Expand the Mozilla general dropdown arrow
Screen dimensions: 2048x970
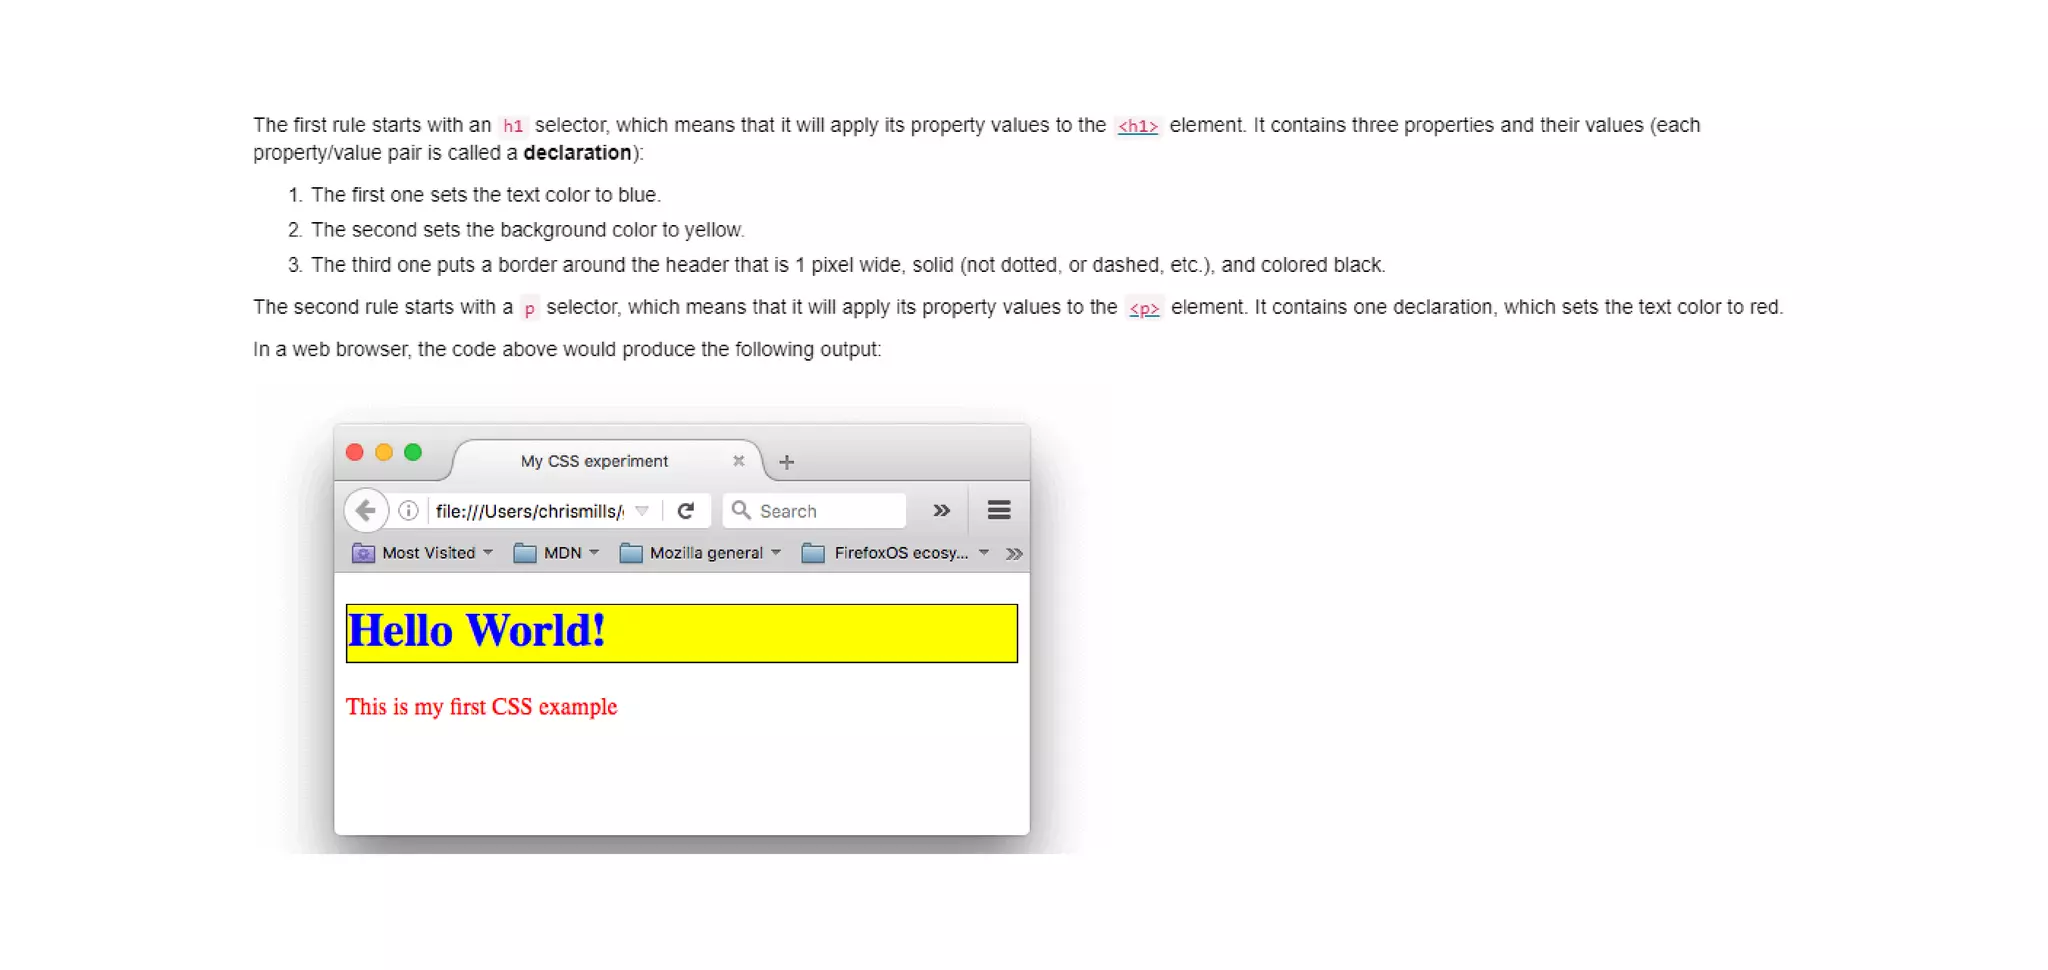pyautogui.click(x=776, y=552)
